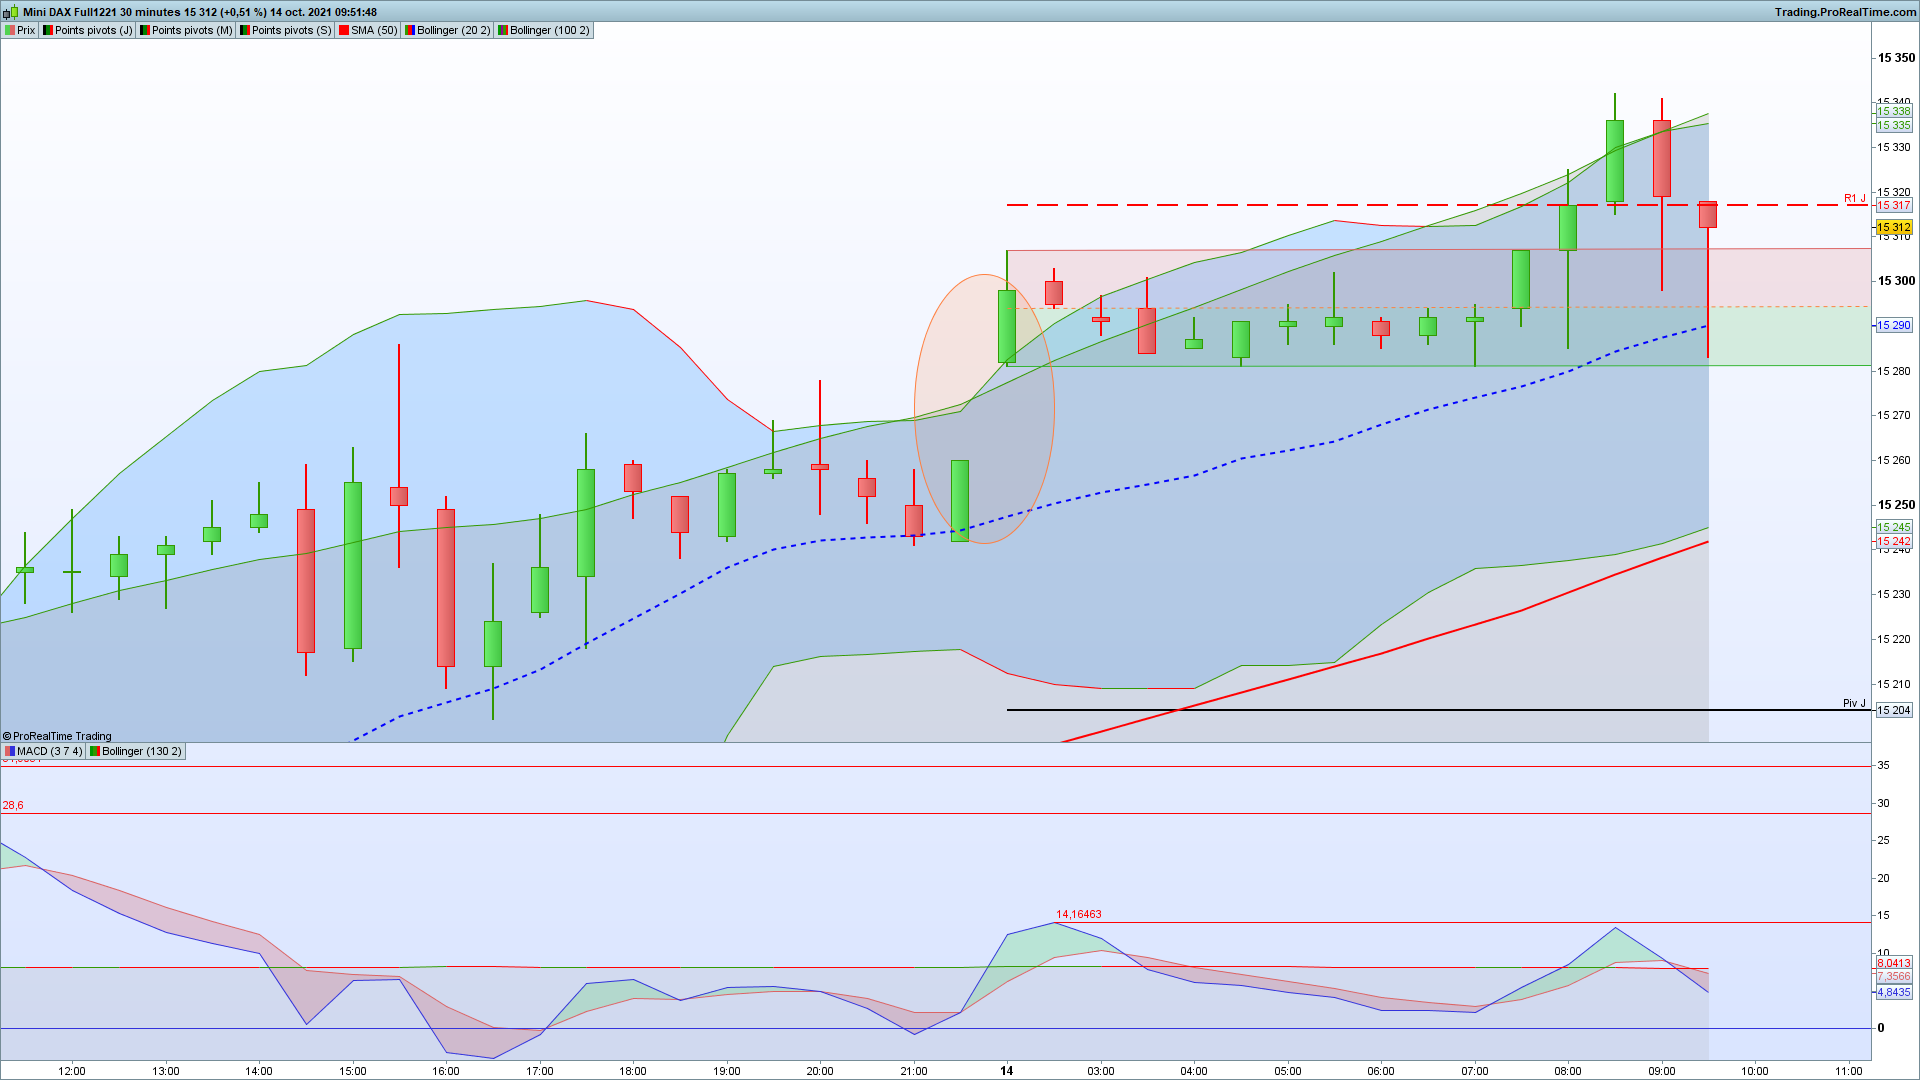Select the blue 15 290 price label
Viewport: 1920px width, 1080px height.
(1893, 325)
